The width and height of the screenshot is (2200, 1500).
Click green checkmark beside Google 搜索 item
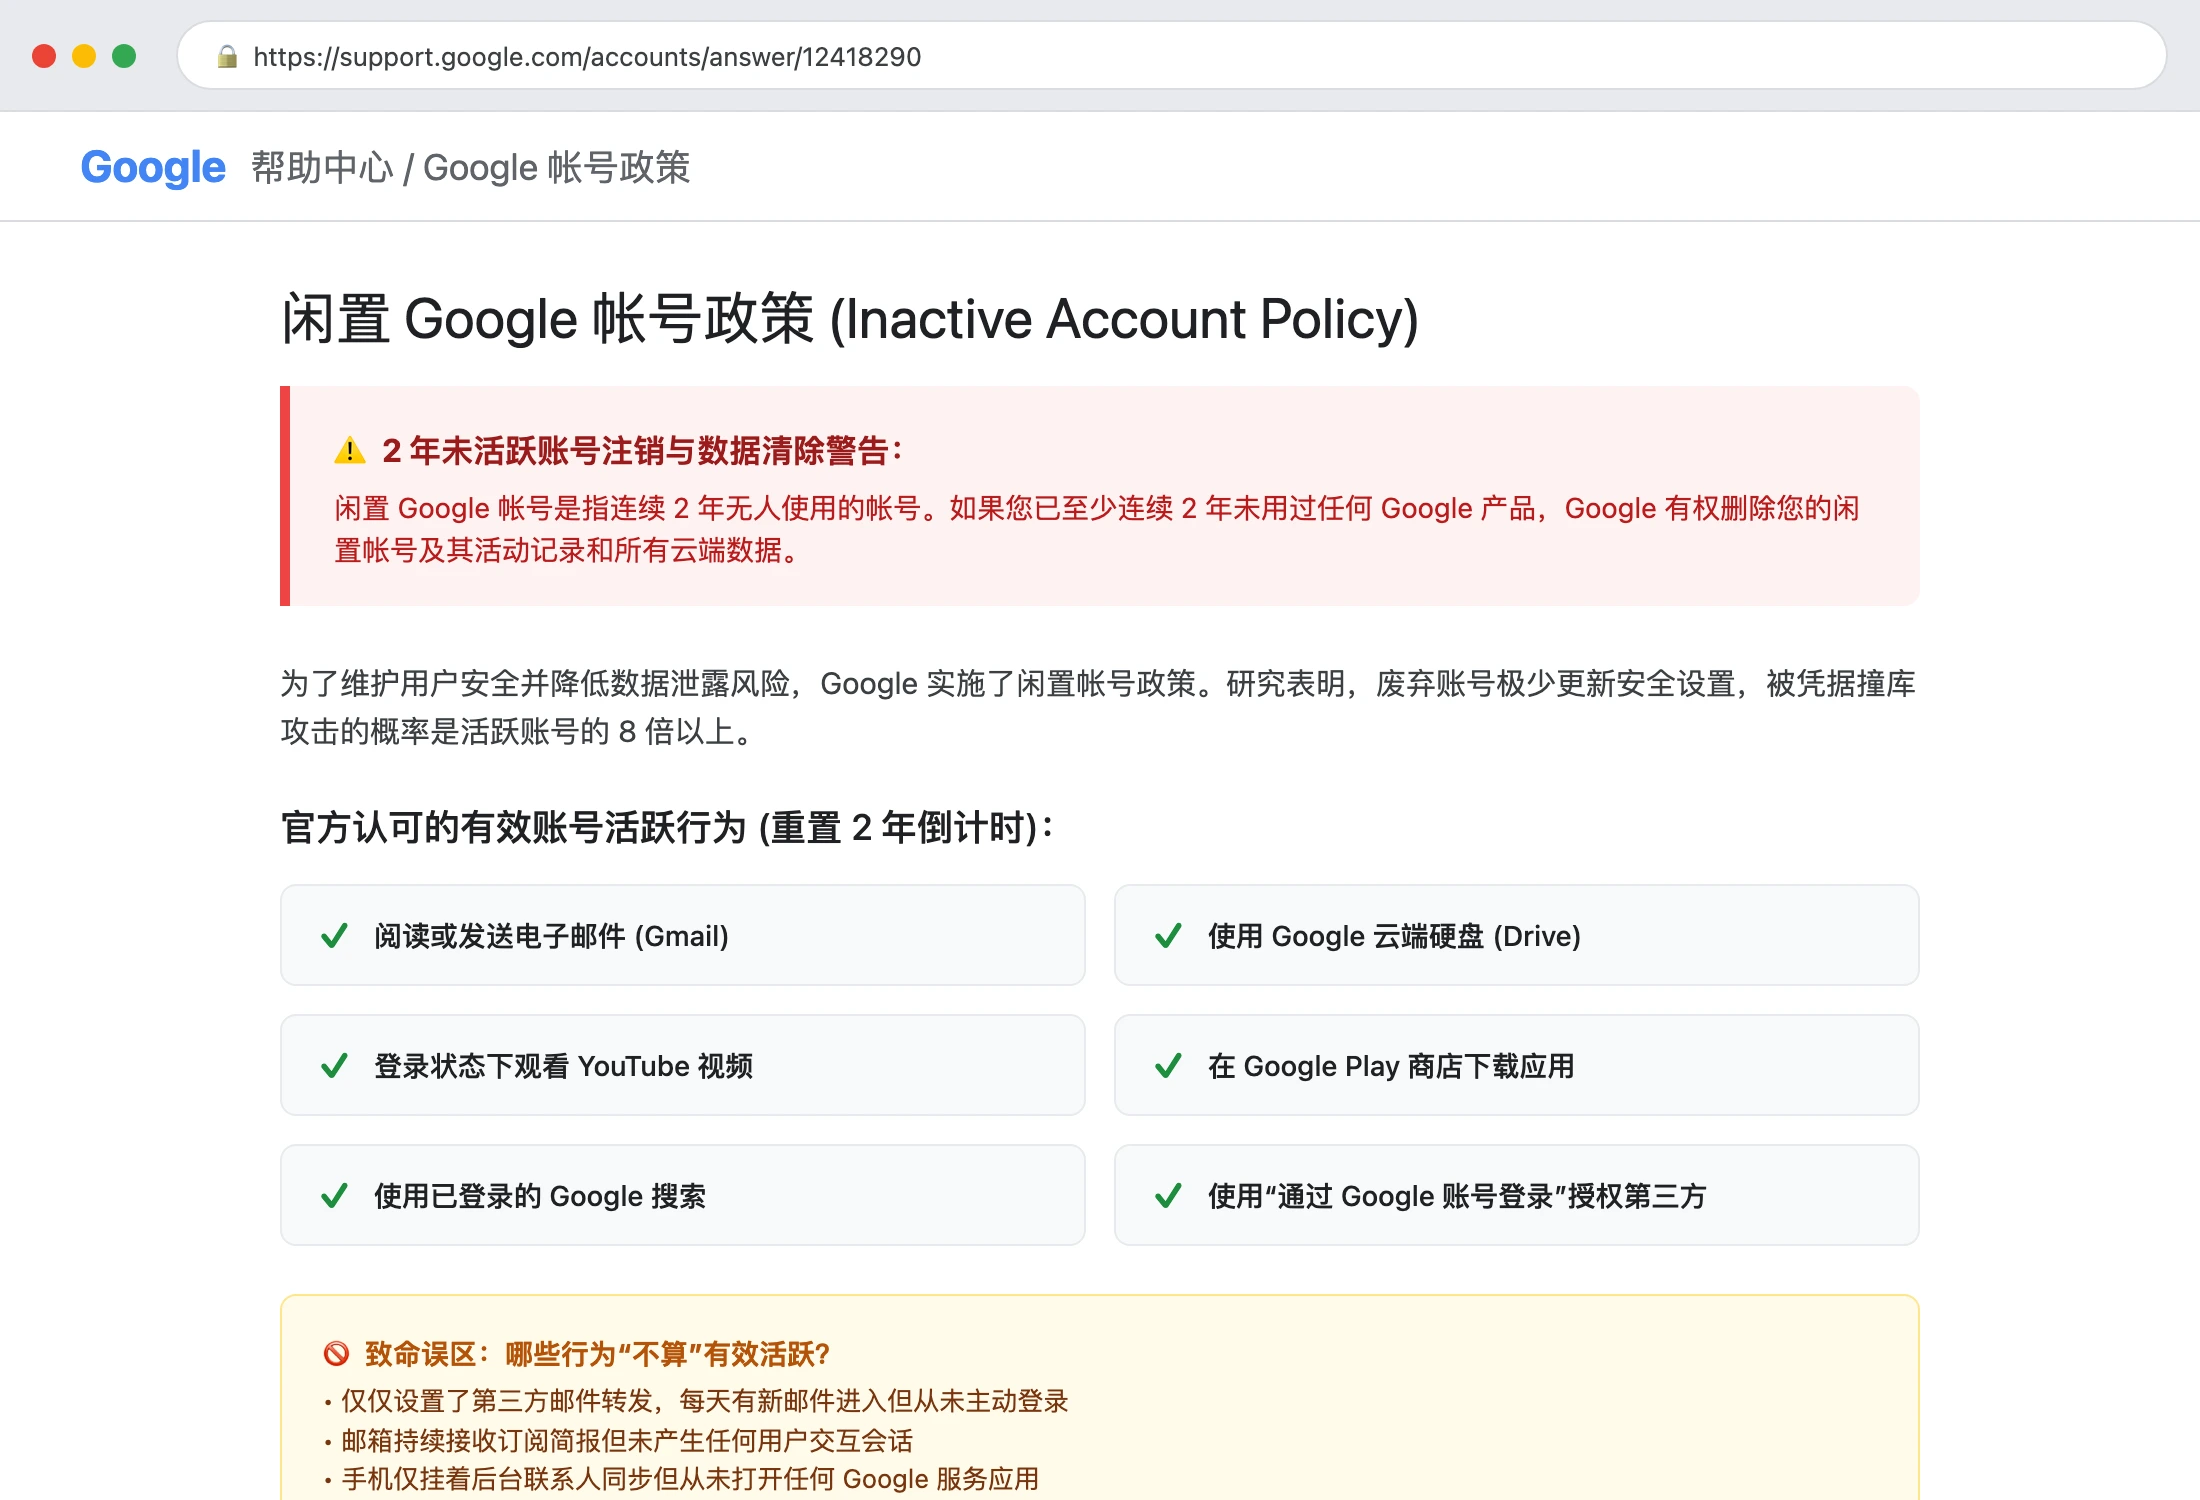(x=334, y=1196)
